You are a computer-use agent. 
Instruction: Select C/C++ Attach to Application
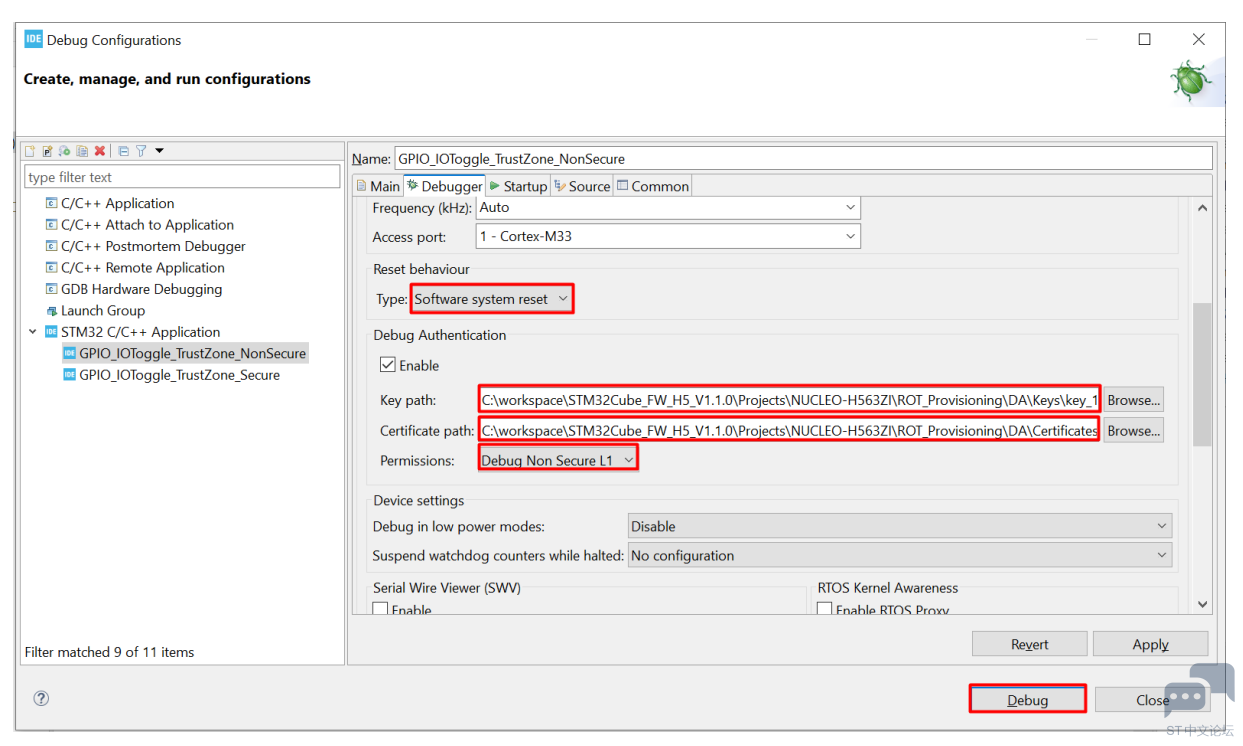[139, 225]
